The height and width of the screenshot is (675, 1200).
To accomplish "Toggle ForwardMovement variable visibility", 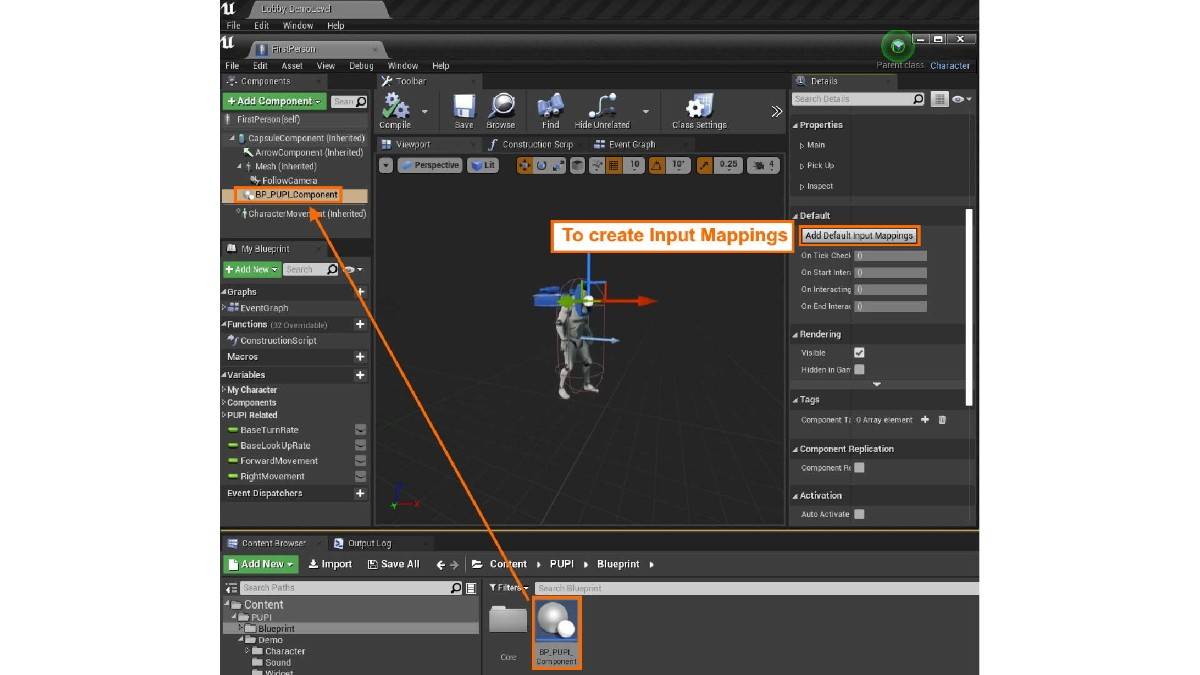I will tap(360, 461).
